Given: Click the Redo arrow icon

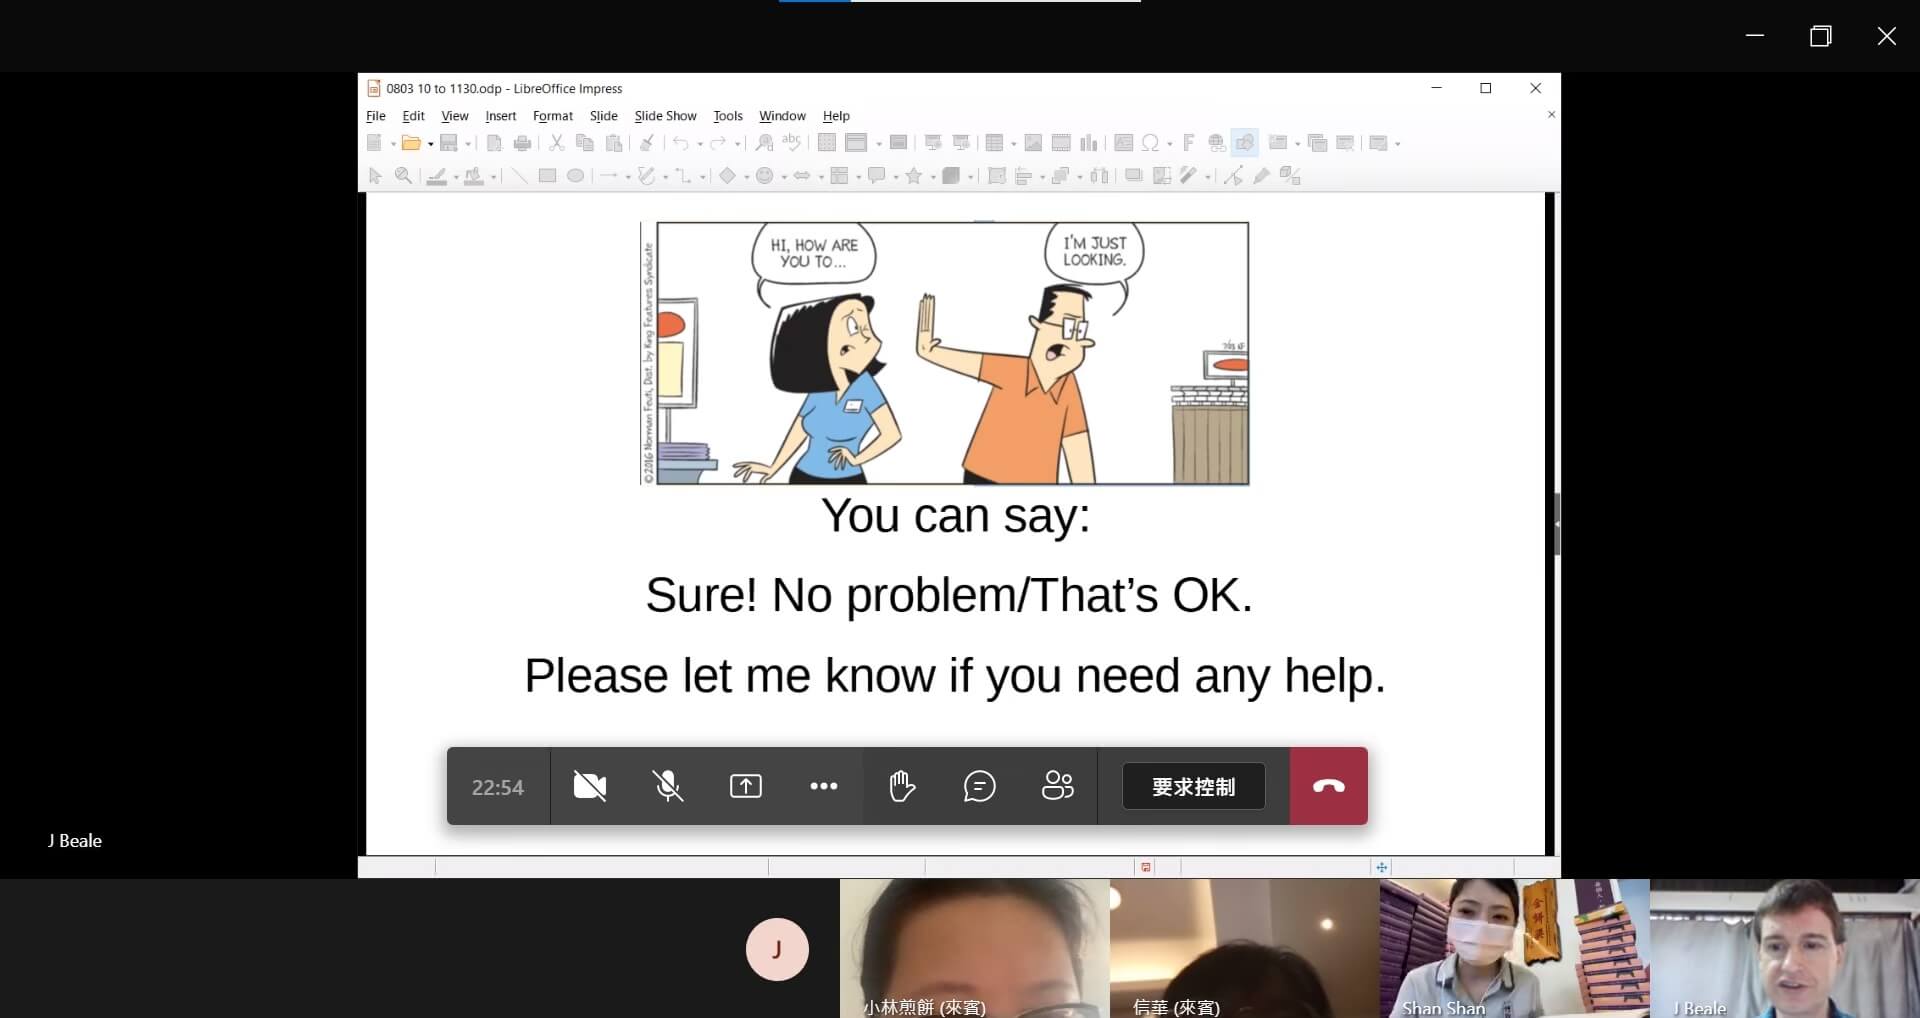Looking at the screenshot, I should 718,143.
